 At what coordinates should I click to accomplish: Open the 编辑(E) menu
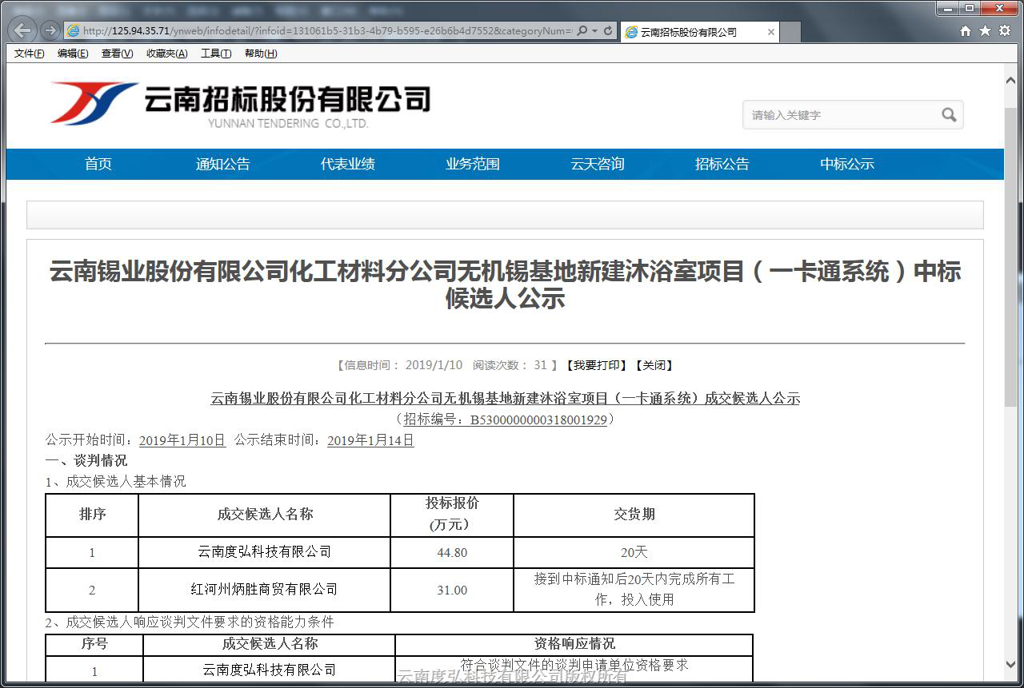pos(73,54)
